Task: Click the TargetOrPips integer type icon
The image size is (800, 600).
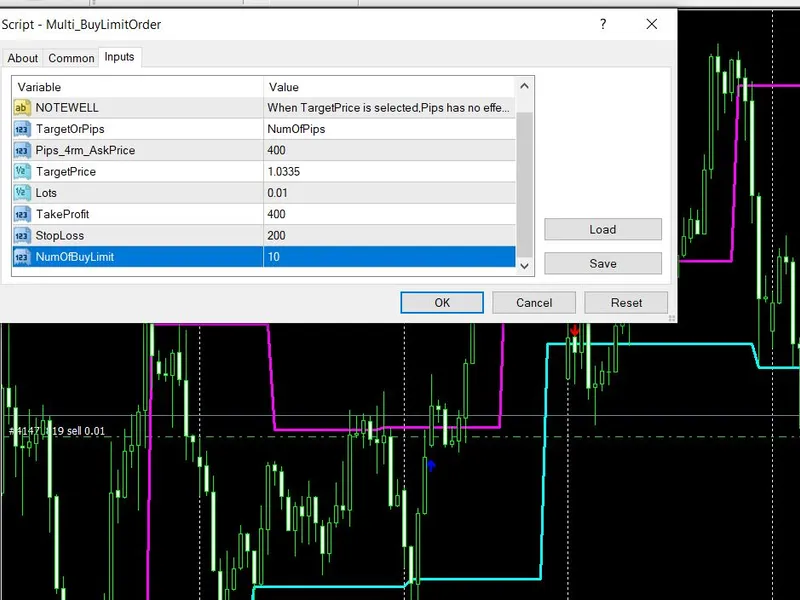Action: [22, 129]
